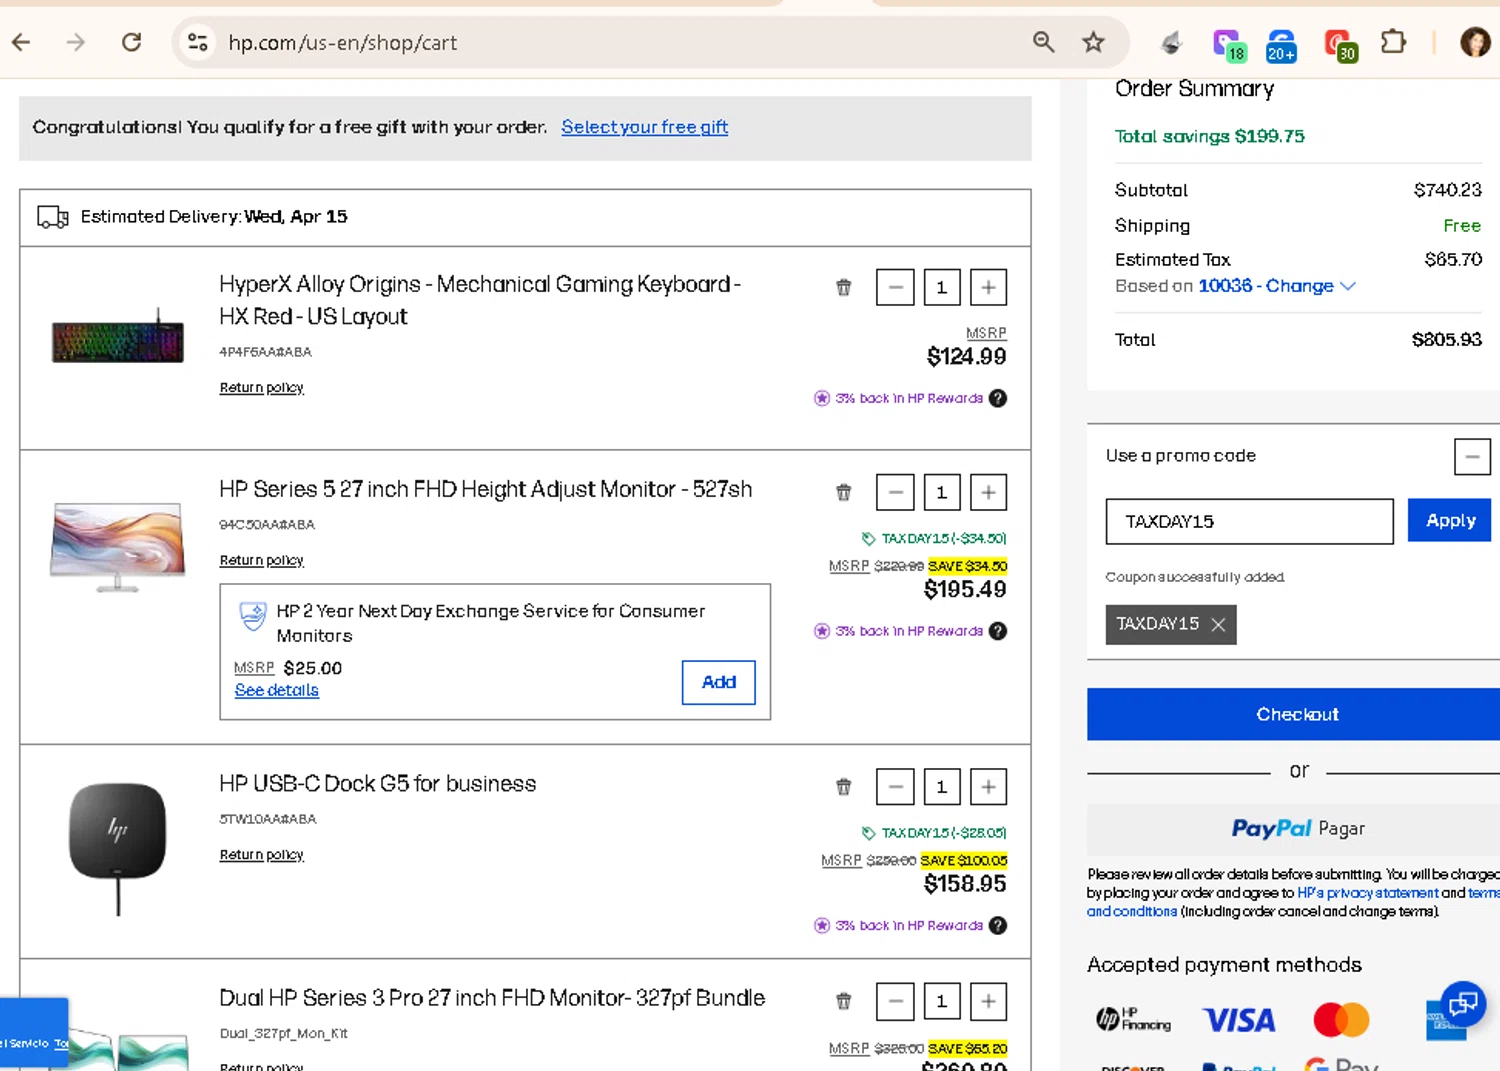This screenshot has height=1071, width=1500.
Task: Click the zoom magnifier icon in address bar
Action: 1043,42
